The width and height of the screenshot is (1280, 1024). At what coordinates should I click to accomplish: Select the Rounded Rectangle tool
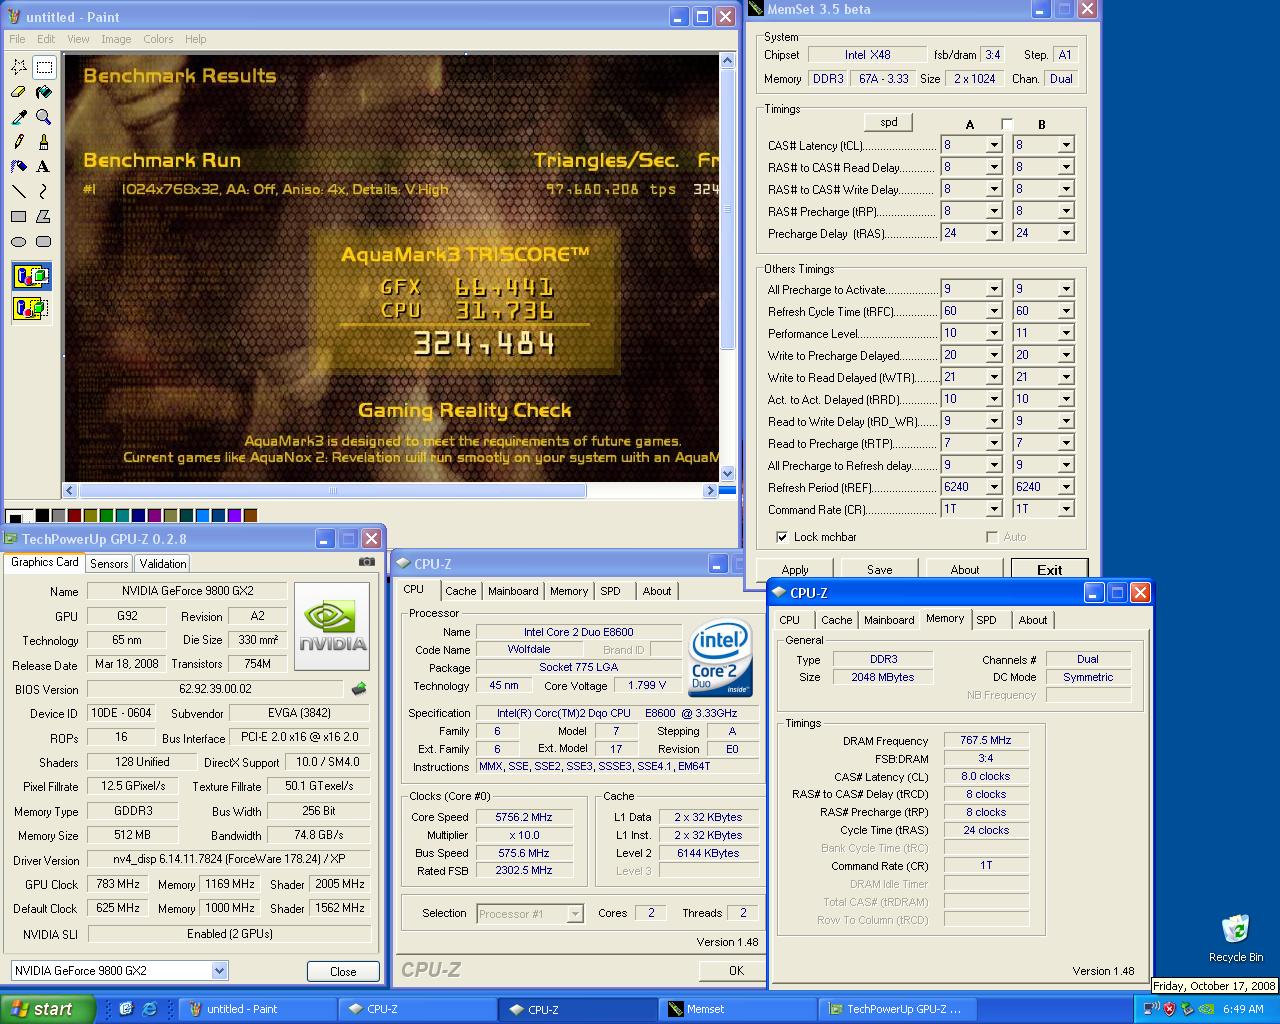(44, 242)
